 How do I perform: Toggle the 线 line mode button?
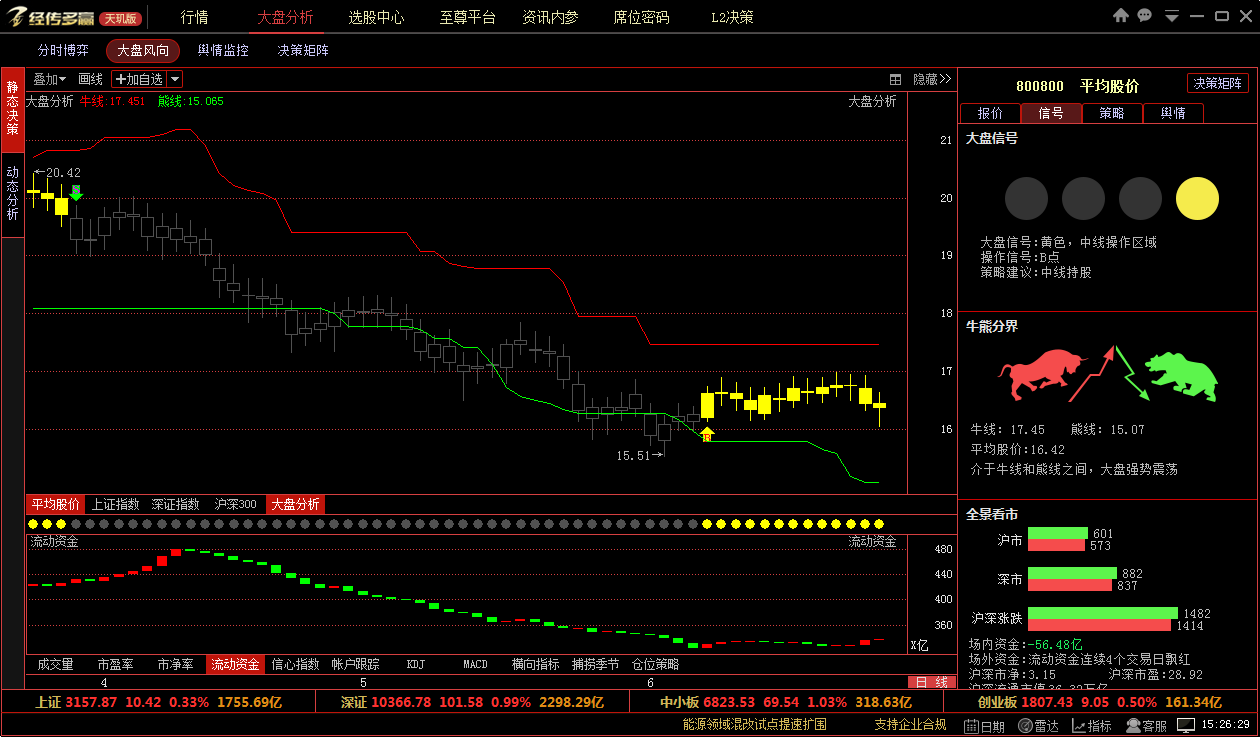coord(941,682)
